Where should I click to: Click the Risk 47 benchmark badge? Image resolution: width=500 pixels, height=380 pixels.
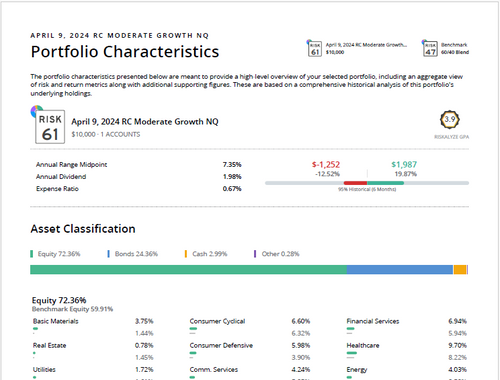pos(430,49)
